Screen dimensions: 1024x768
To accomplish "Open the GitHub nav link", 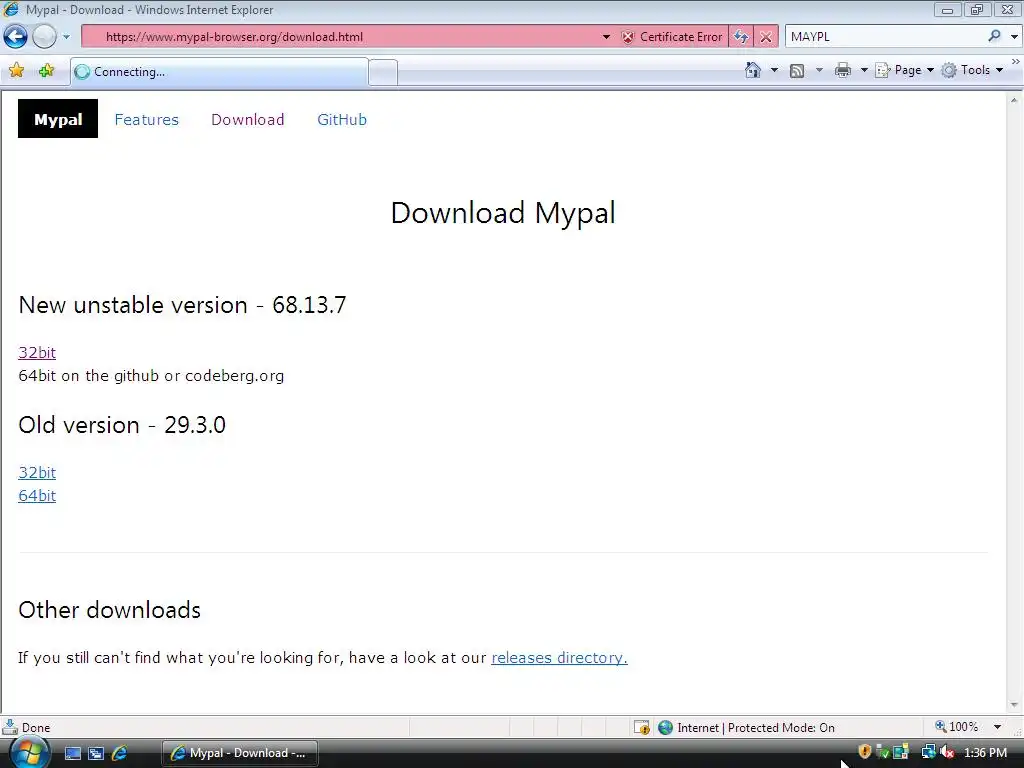I will [342, 120].
